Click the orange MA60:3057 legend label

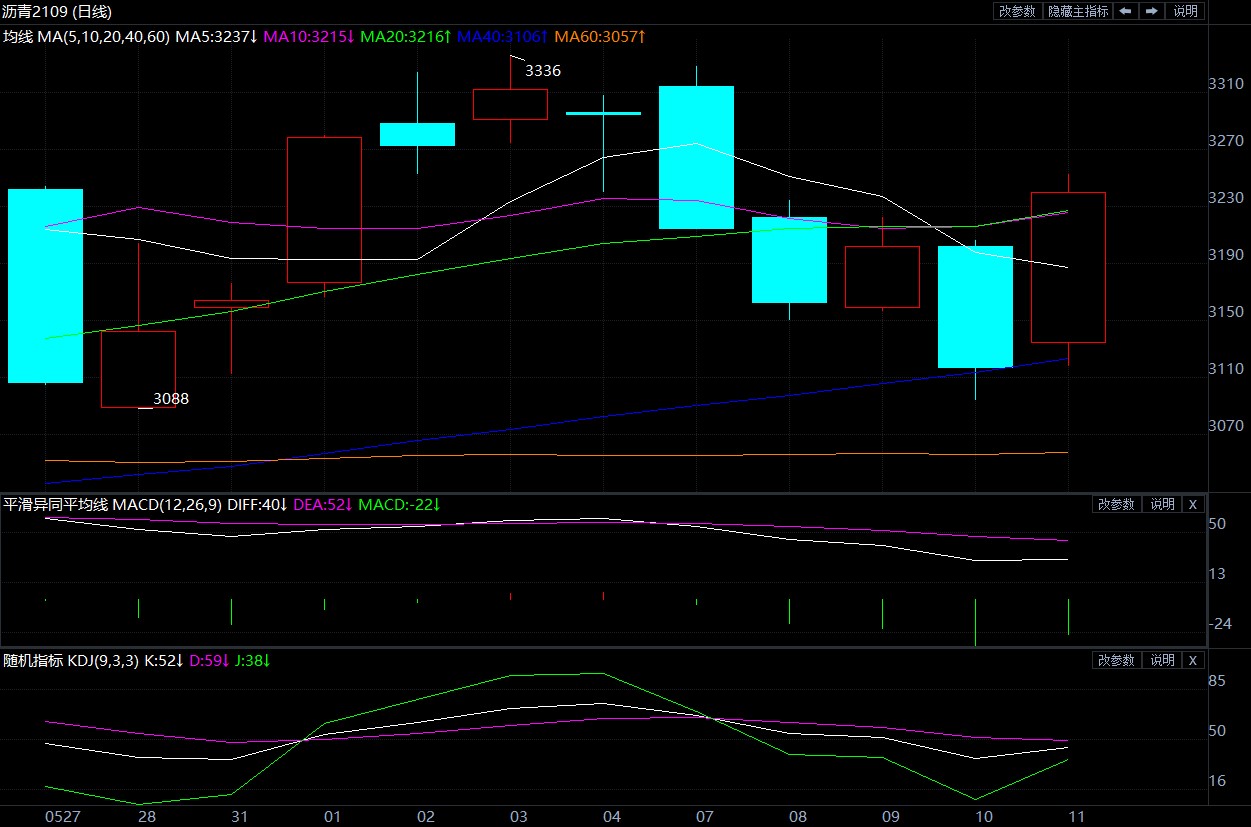[599, 37]
